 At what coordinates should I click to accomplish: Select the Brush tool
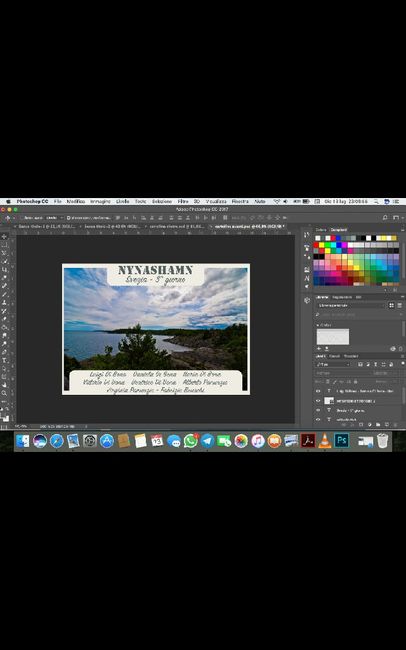click(5, 294)
